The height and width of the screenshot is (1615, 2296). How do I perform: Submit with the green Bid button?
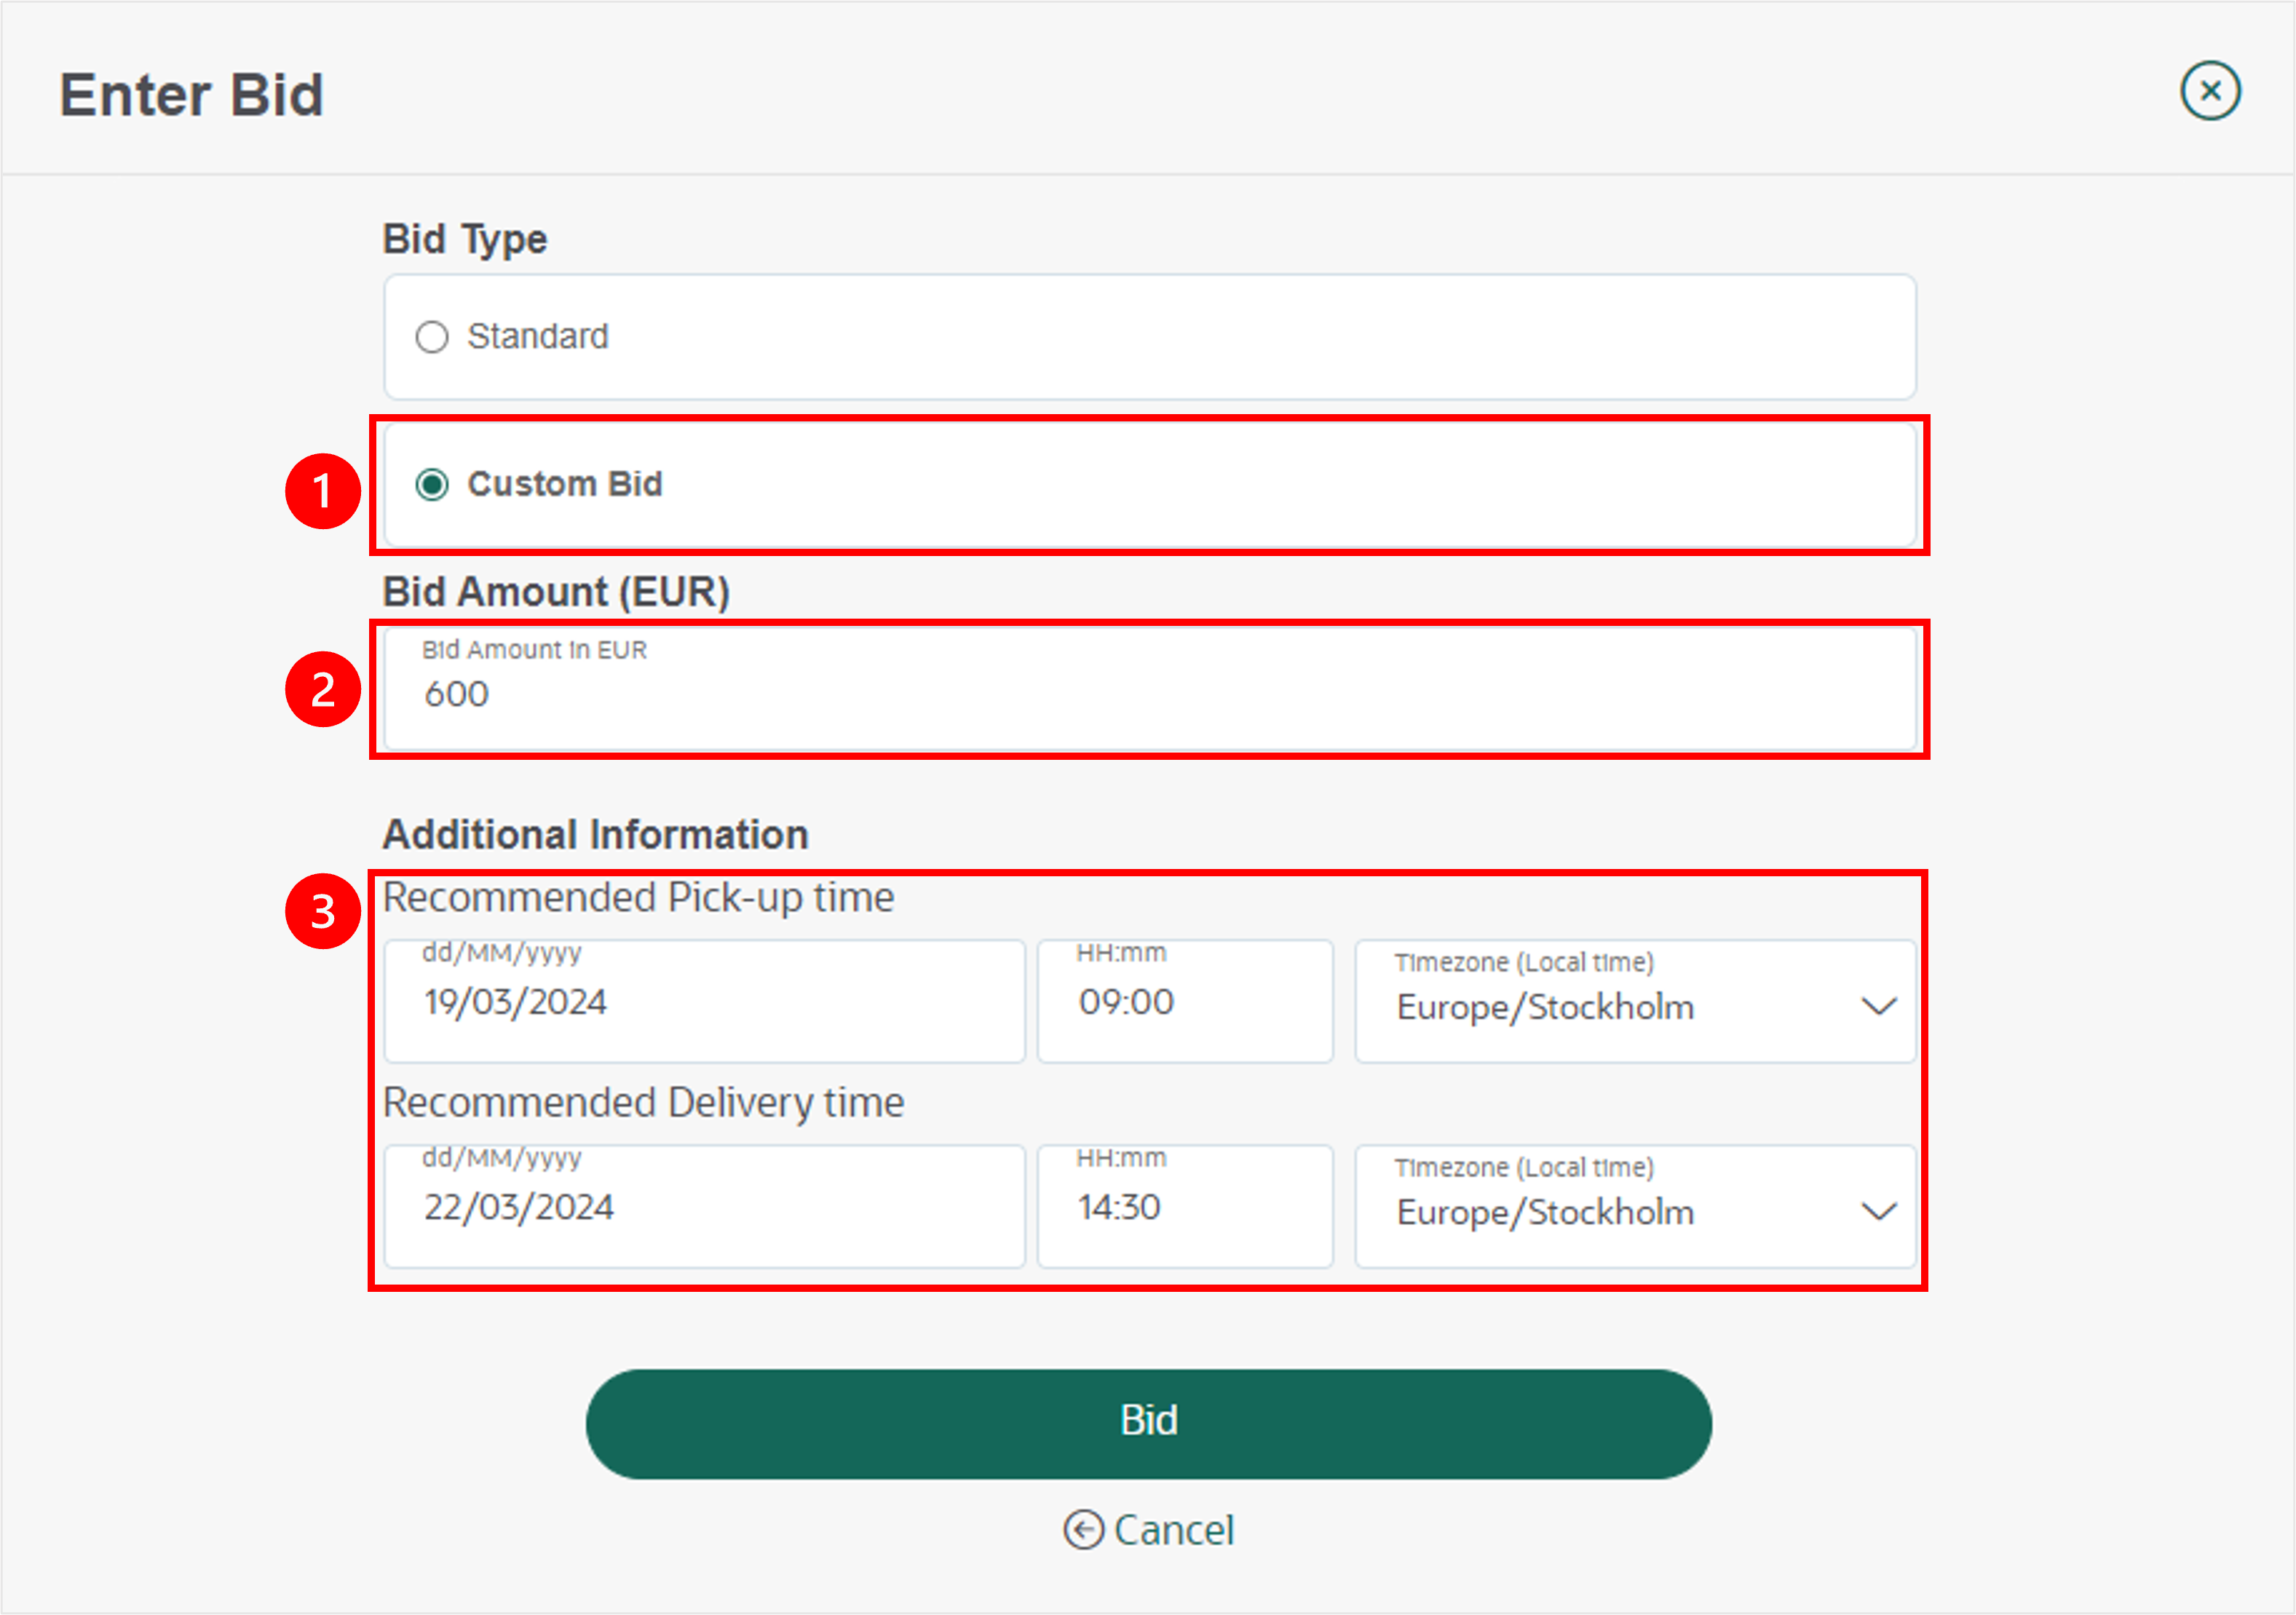coord(1149,1424)
